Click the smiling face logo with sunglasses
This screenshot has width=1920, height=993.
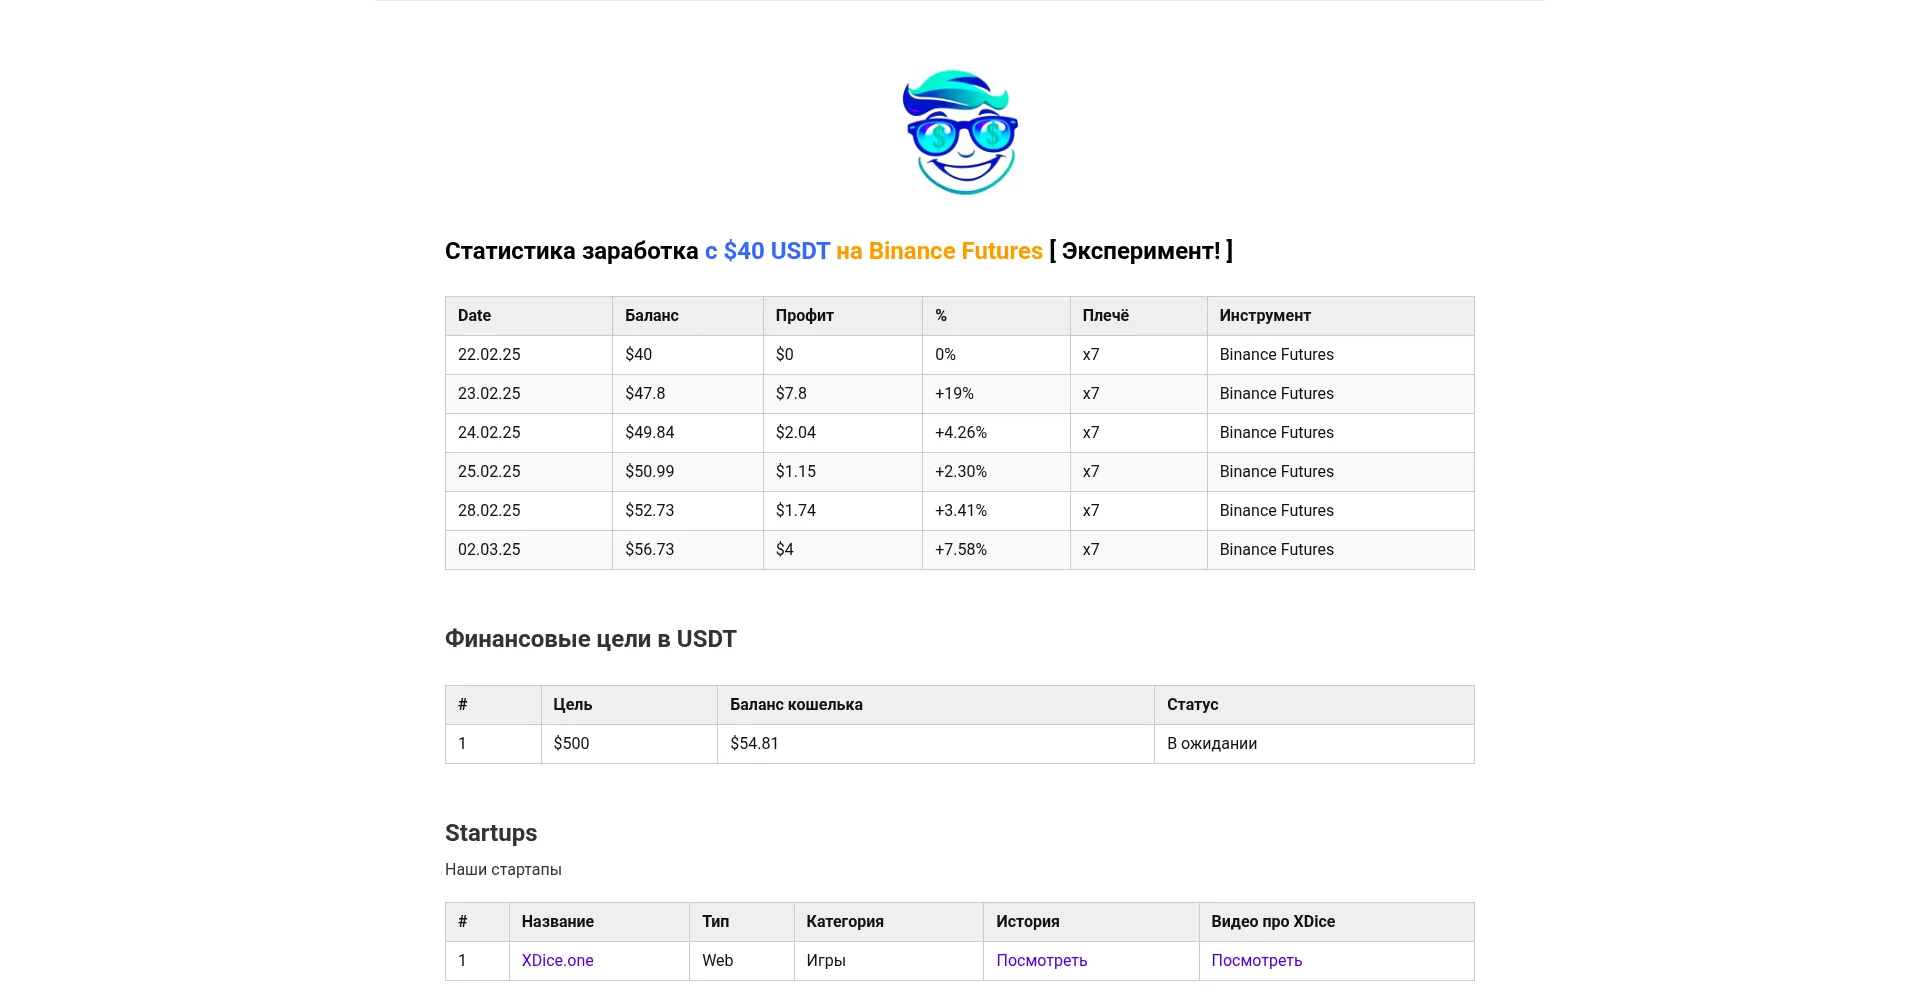click(960, 132)
